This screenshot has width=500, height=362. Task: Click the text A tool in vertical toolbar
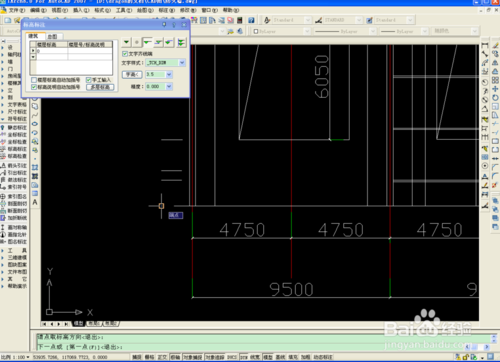coord(35,202)
